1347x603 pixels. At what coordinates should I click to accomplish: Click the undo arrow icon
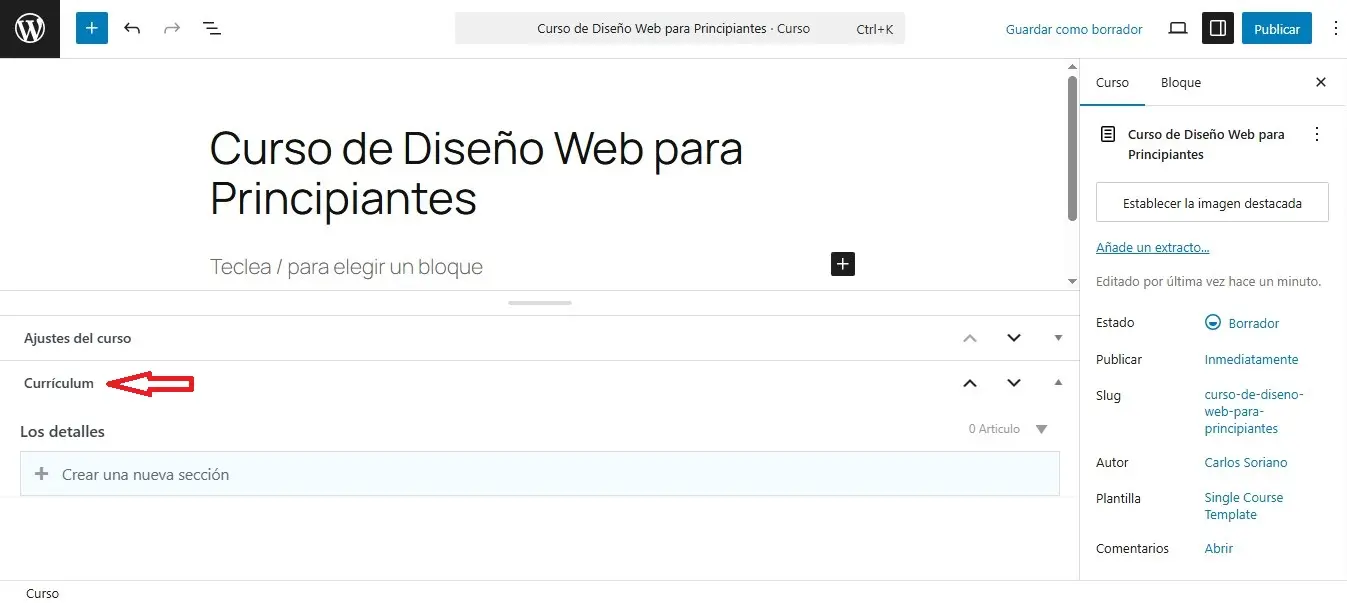[132, 29]
